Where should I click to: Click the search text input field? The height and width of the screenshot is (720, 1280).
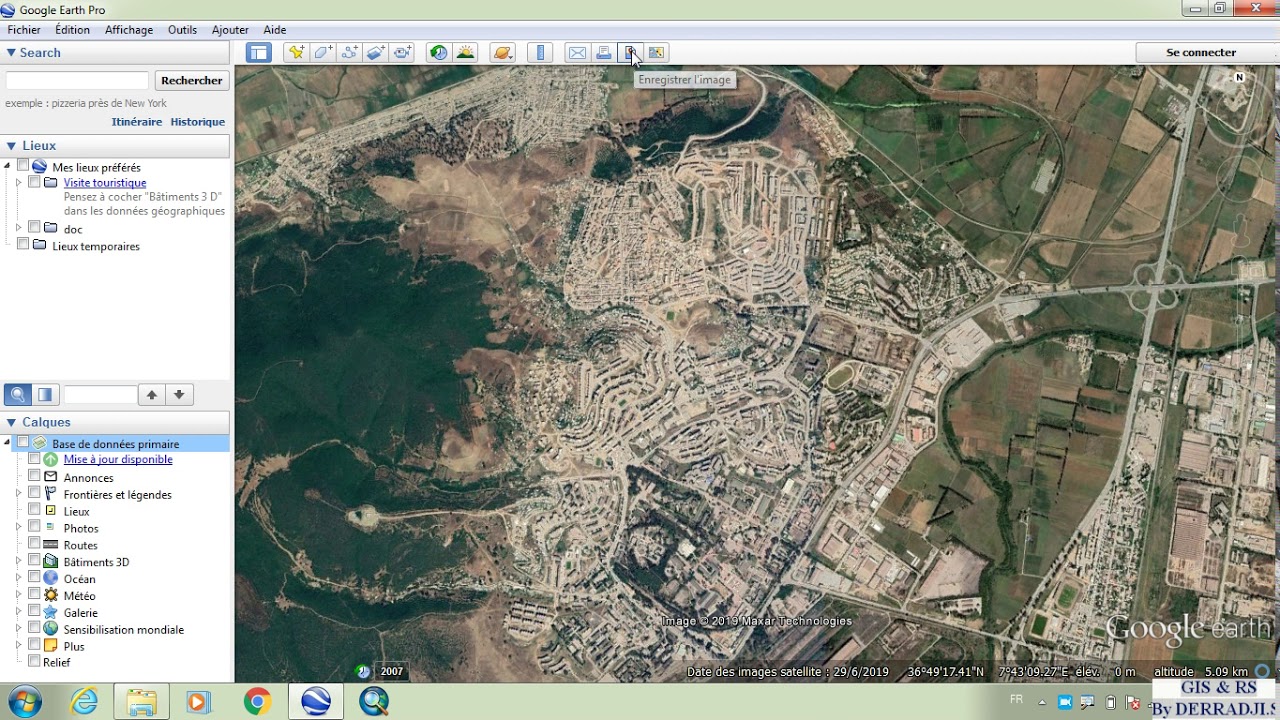77,81
